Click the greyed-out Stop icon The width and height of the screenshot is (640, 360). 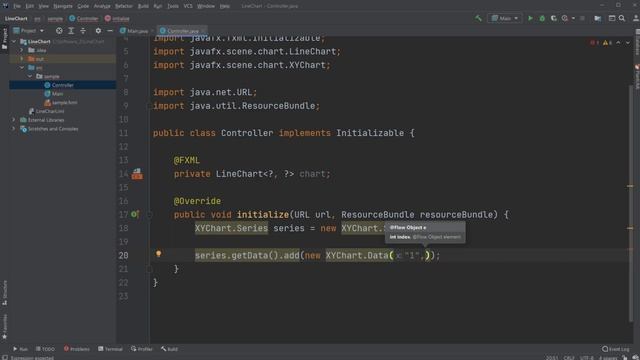pos(582,18)
